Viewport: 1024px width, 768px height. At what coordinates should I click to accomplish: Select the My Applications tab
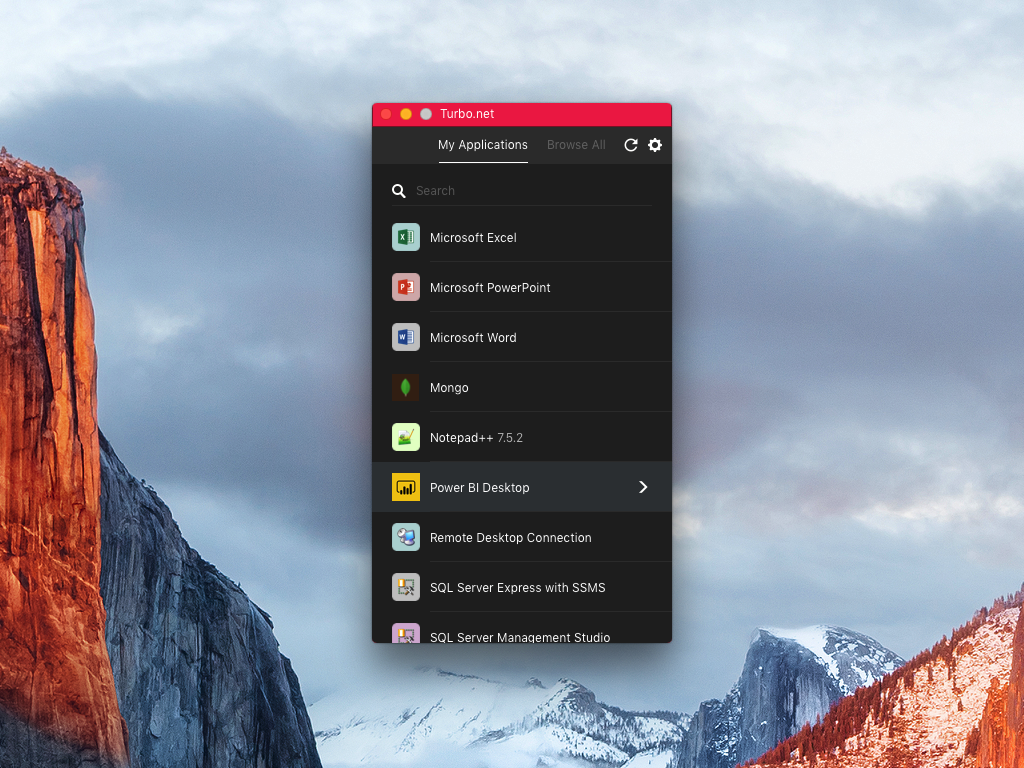coord(483,144)
